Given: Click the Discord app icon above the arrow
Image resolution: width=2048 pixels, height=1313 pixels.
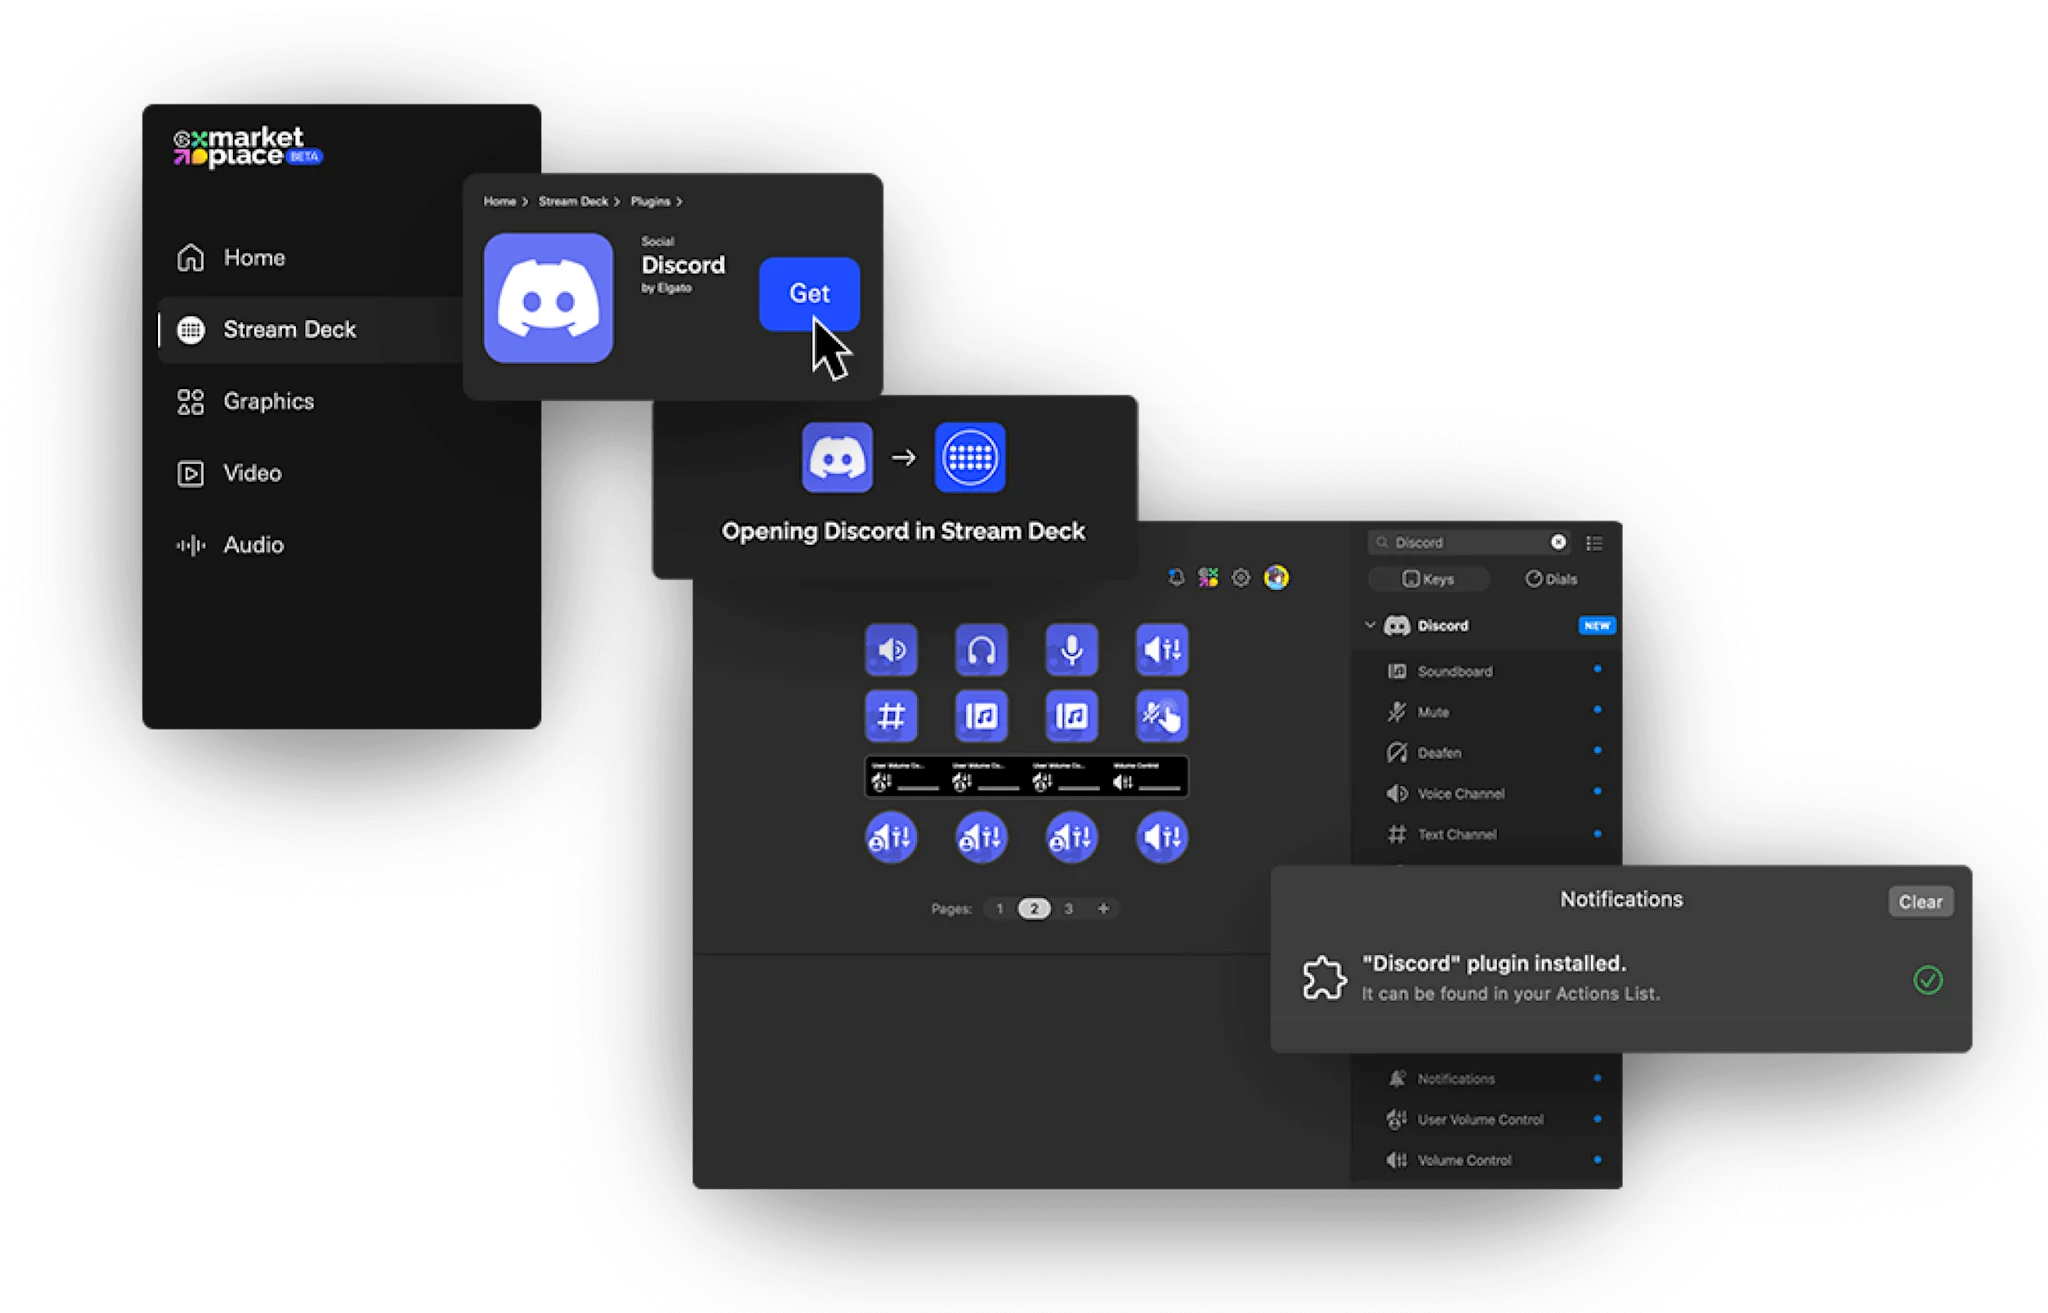Looking at the screenshot, I should click(837, 457).
